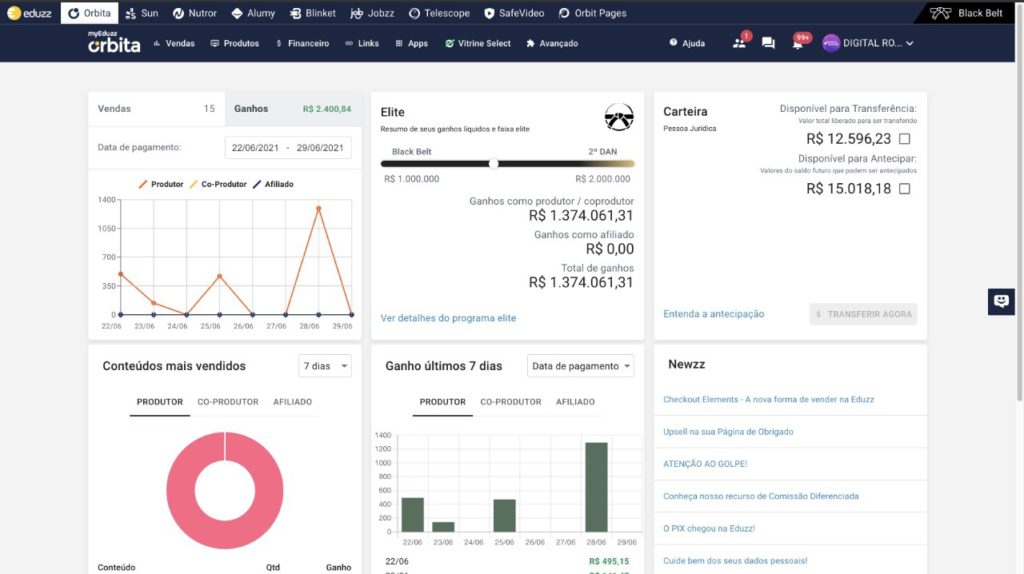
Task: Click the Elite progress slider handle
Action: [494, 164]
